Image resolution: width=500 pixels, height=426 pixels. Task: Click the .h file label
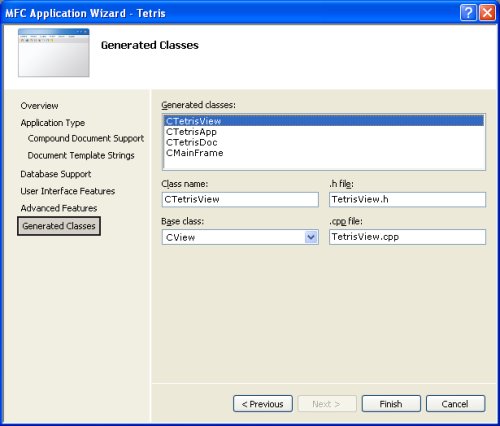click(x=341, y=184)
